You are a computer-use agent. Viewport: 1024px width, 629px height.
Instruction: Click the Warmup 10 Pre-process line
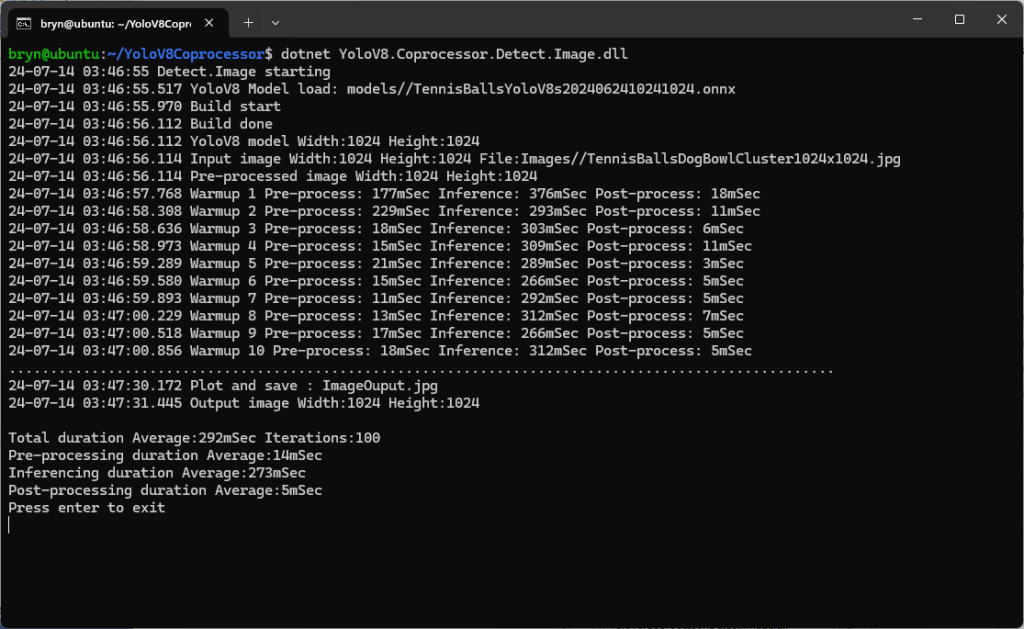click(x=380, y=351)
